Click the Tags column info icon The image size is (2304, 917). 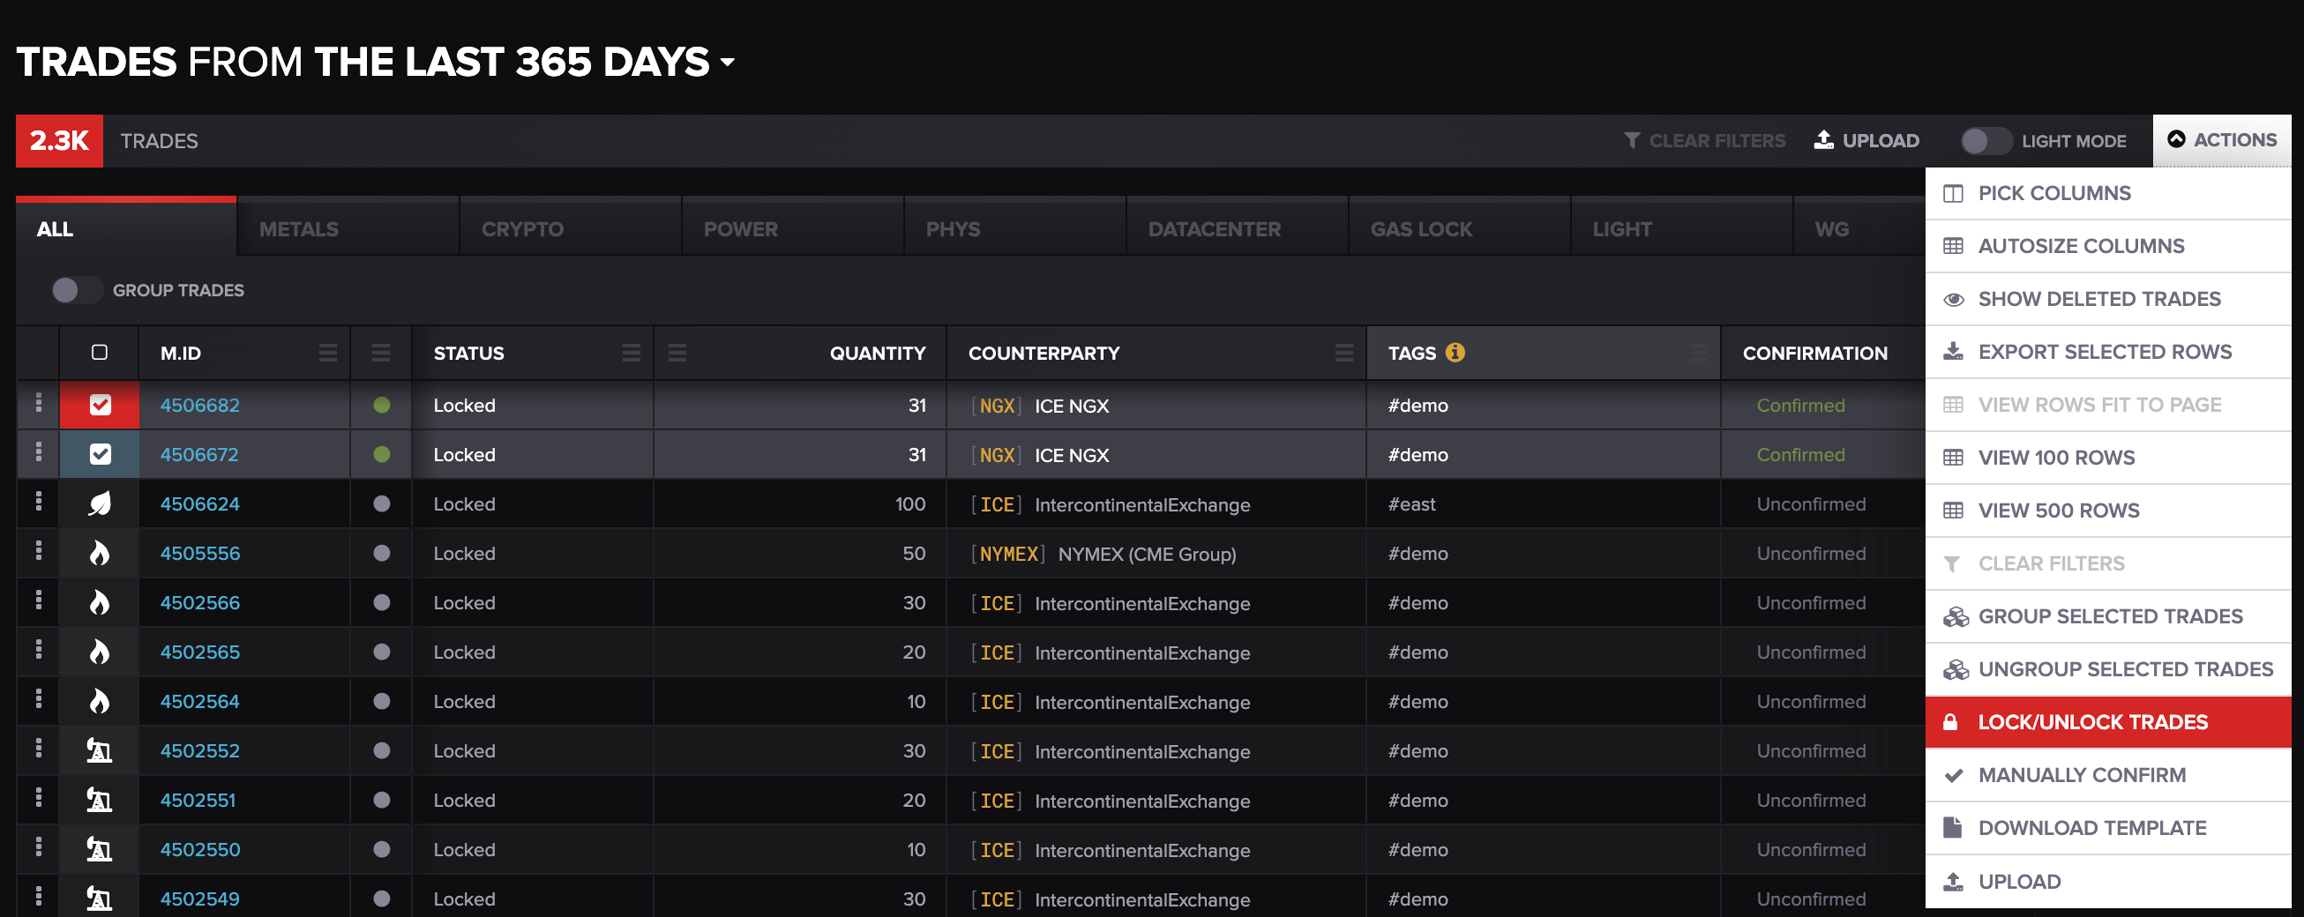tap(1456, 352)
